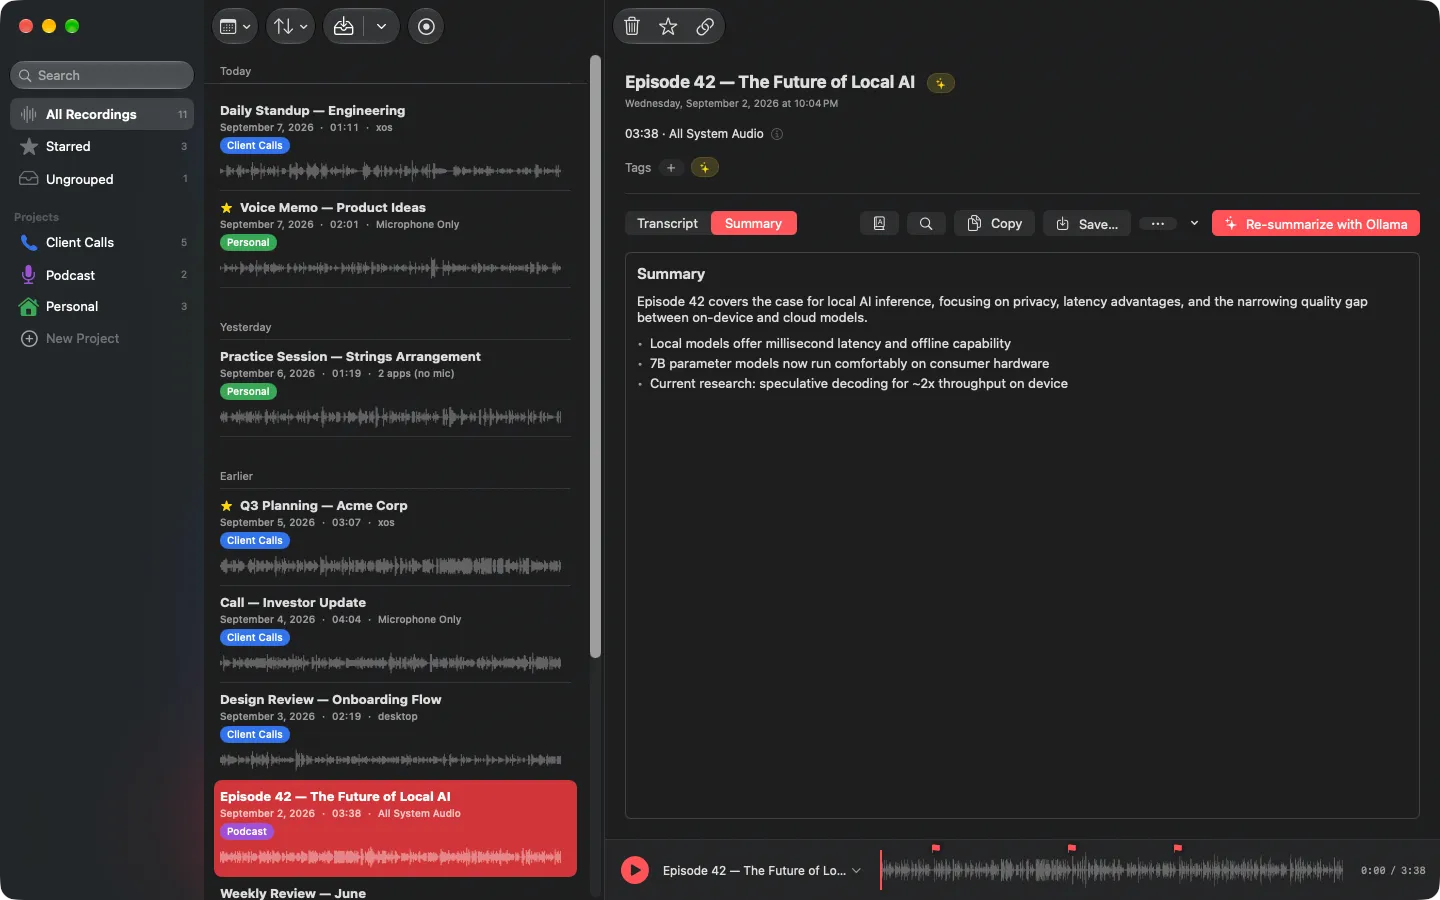This screenshot has width=1440, height=900.
Task: Search within summary using magnifier button
Action: coord(926,224)
